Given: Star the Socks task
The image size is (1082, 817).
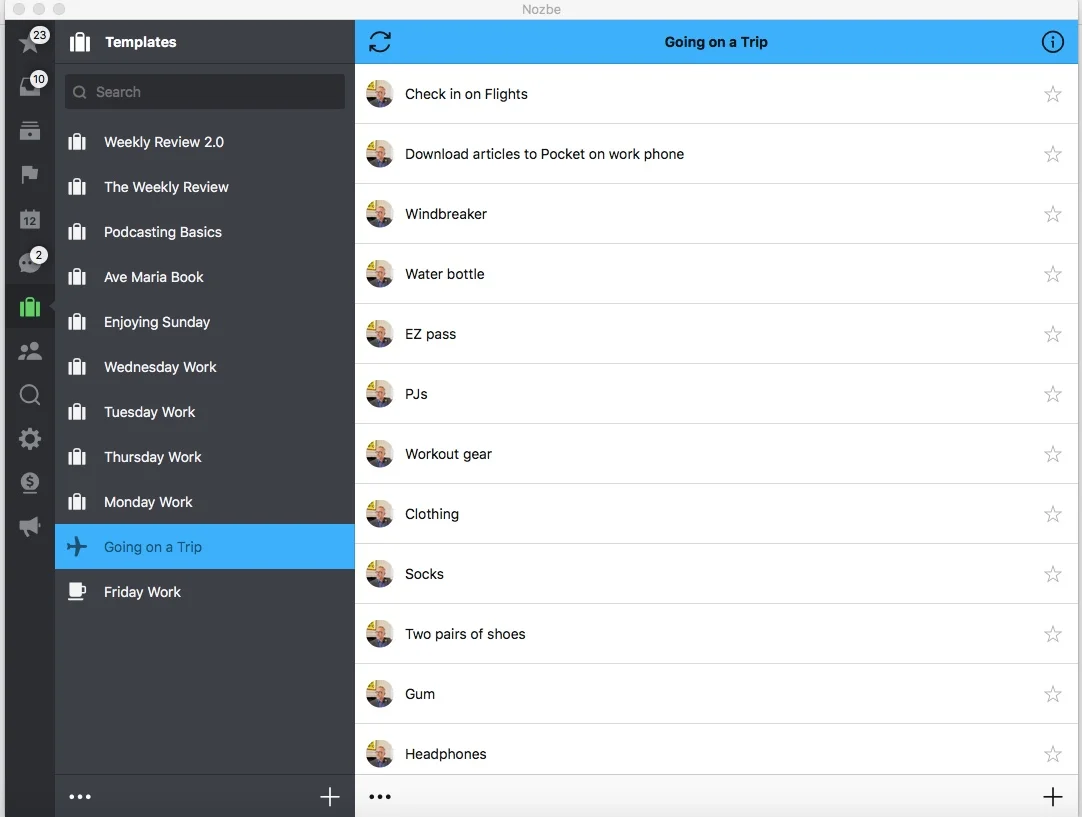Looking at the screenshot, I should 1052,574.
